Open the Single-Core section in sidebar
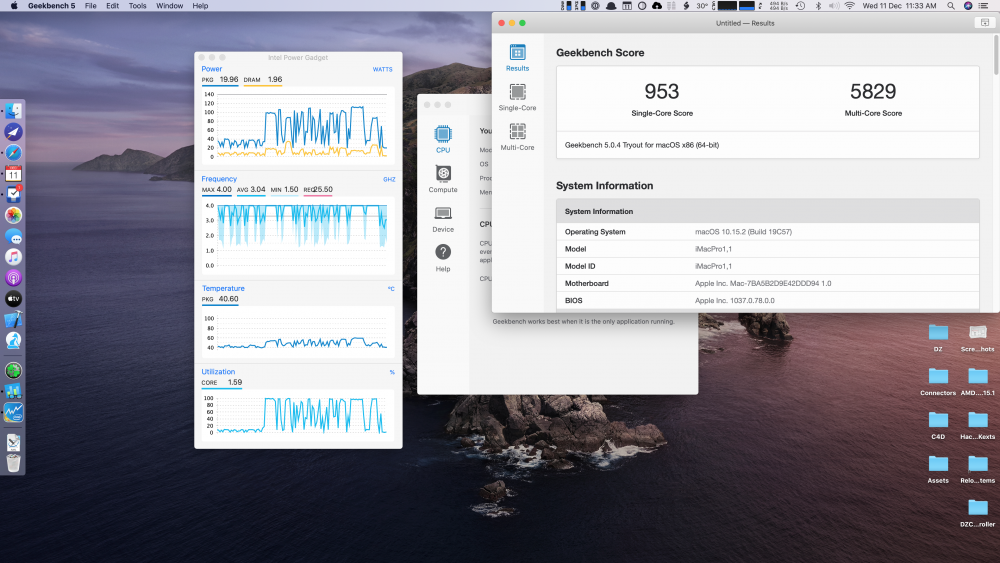Viewport: 1000px width, 563px height. point(517,97)
